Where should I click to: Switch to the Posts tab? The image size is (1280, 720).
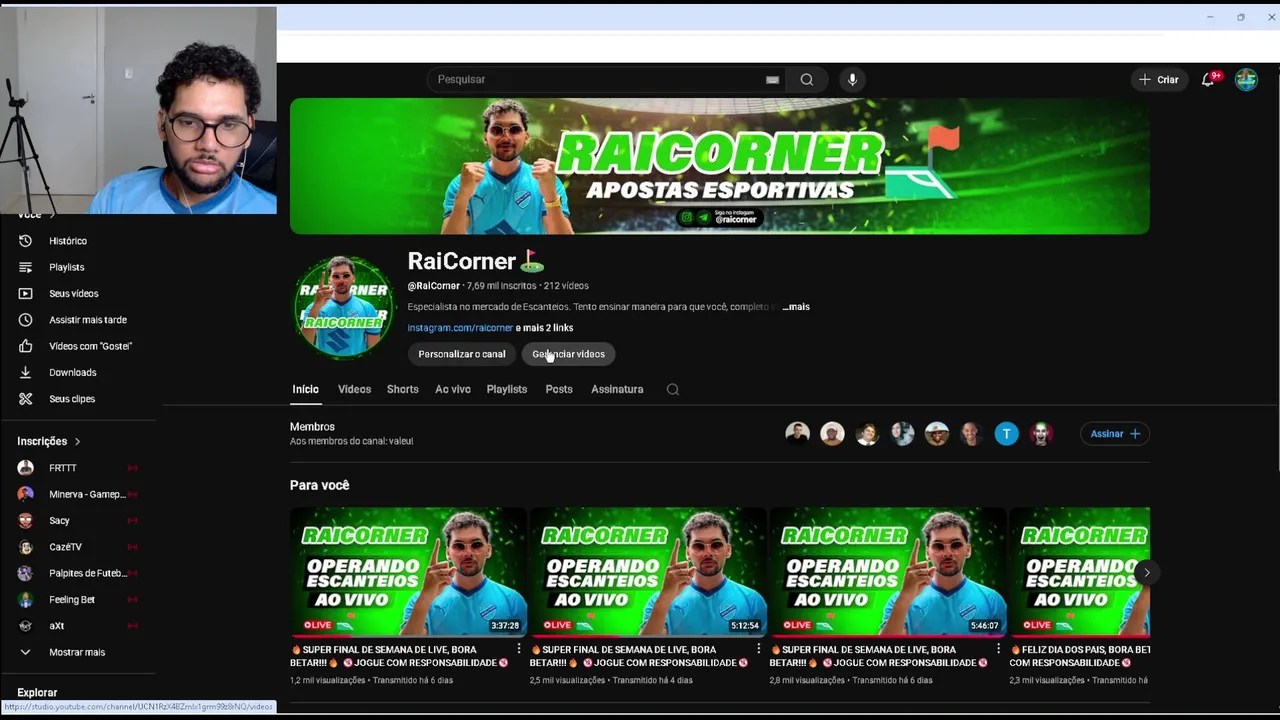(x=559, y=390)
